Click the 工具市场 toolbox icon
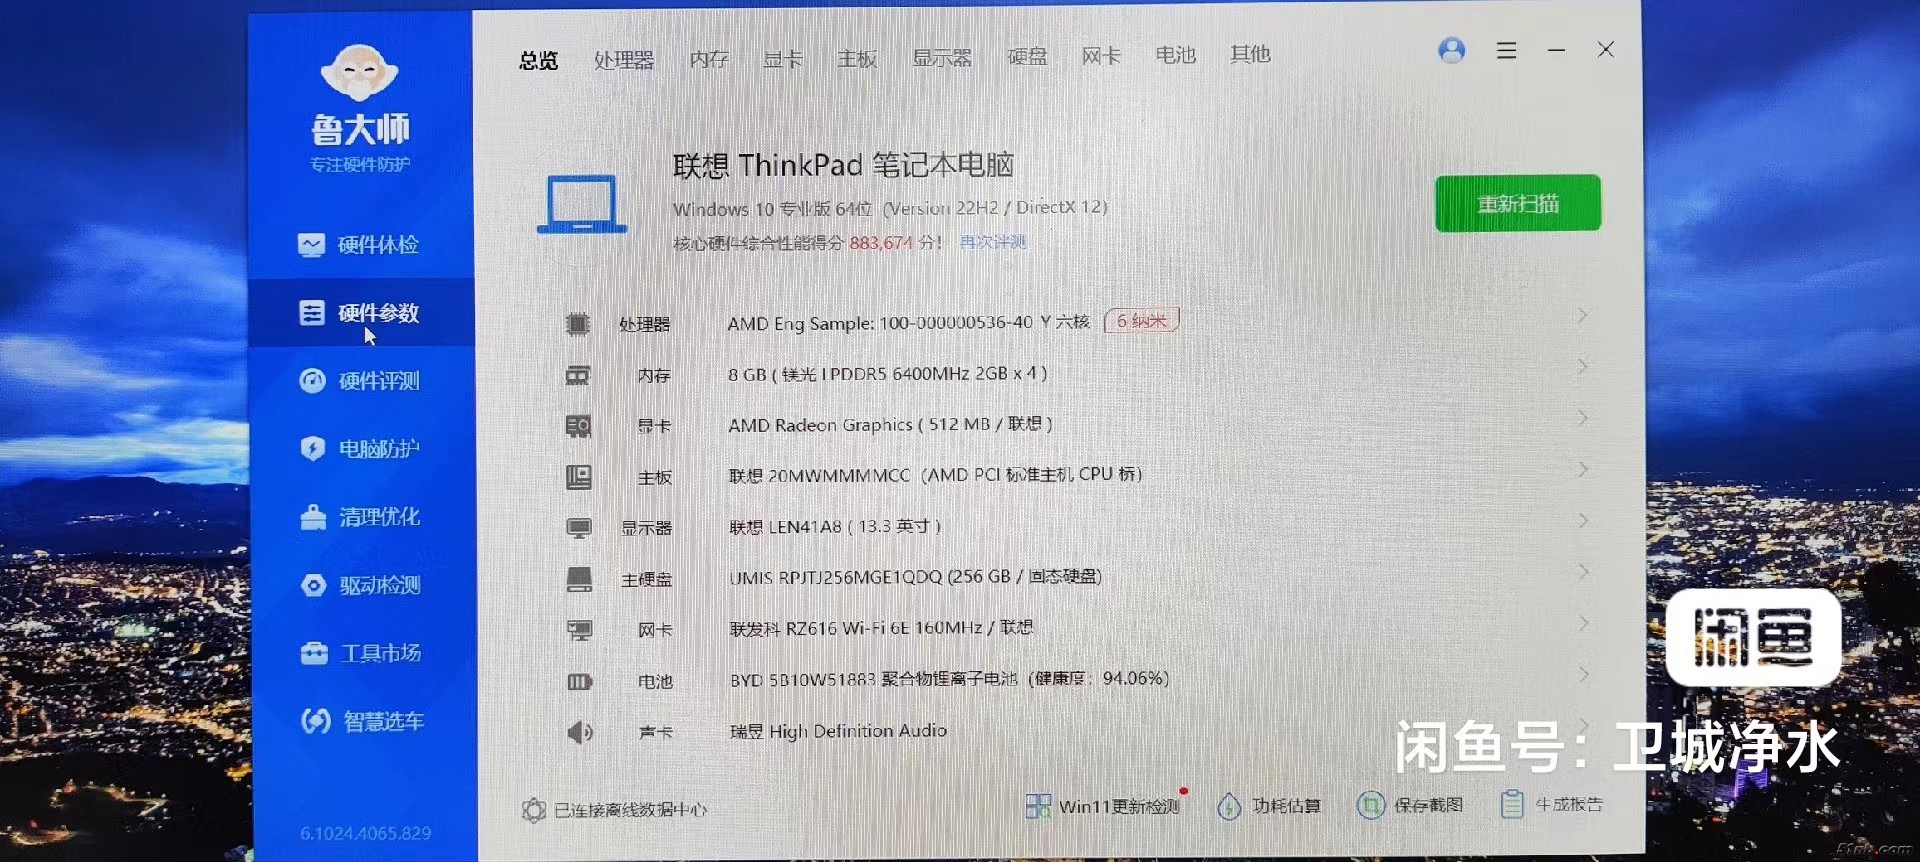 tap(314, 653)
